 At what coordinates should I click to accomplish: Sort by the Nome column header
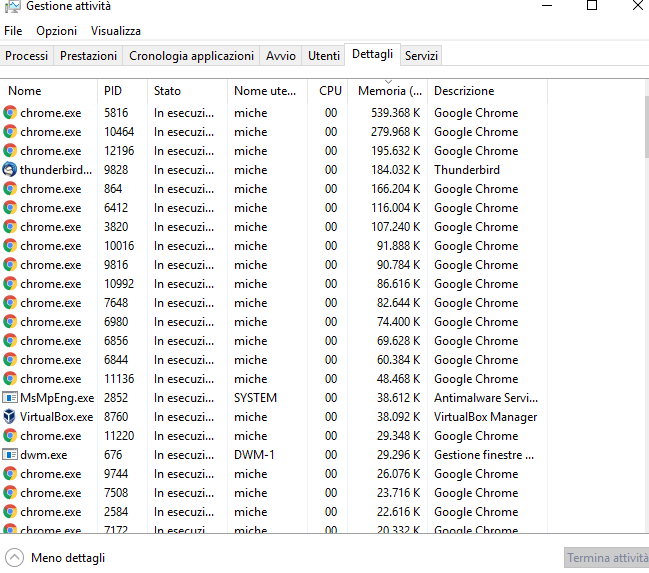[x=49, y=91]
